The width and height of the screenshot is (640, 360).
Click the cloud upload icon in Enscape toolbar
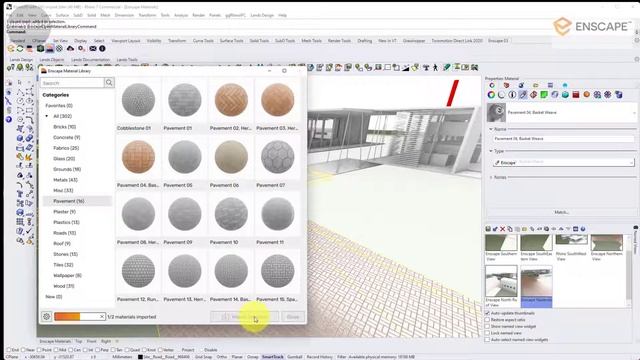tap(70, 49)
